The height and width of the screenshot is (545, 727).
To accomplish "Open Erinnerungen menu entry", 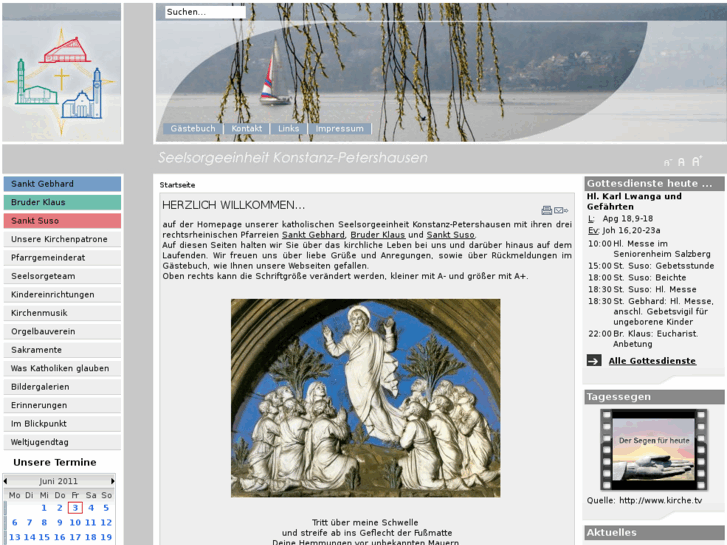I will (62, 405).
